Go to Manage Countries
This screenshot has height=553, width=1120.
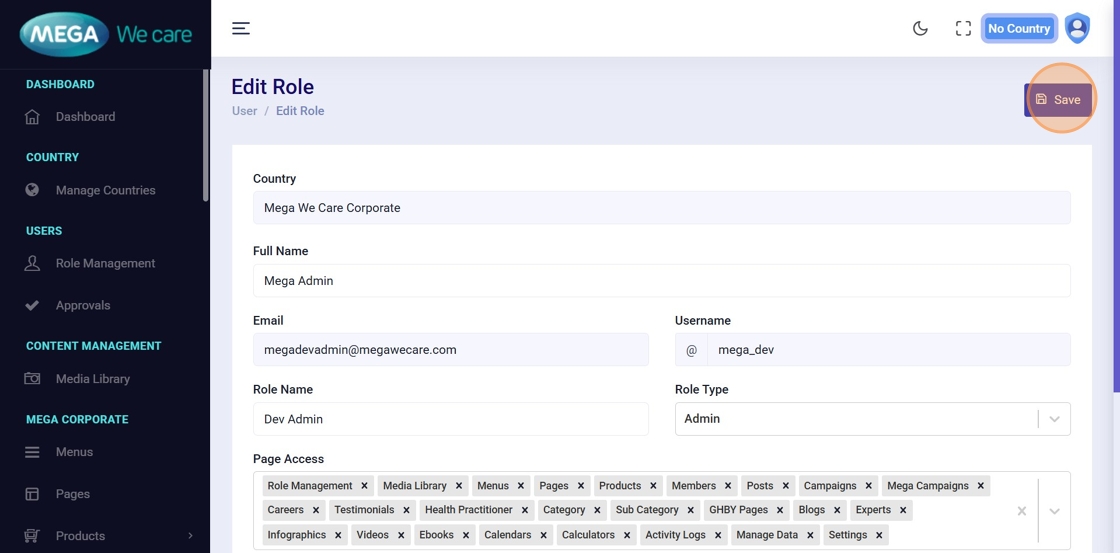[x=105, y=190]
